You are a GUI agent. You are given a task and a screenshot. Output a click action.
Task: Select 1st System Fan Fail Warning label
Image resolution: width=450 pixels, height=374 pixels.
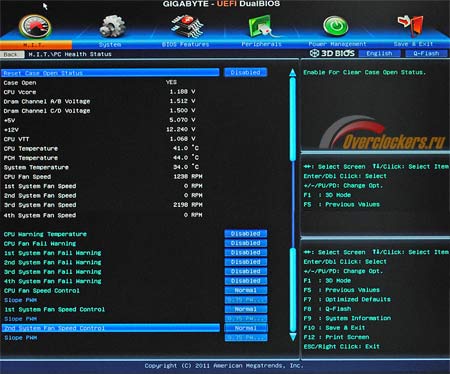[x=52, y=253]
